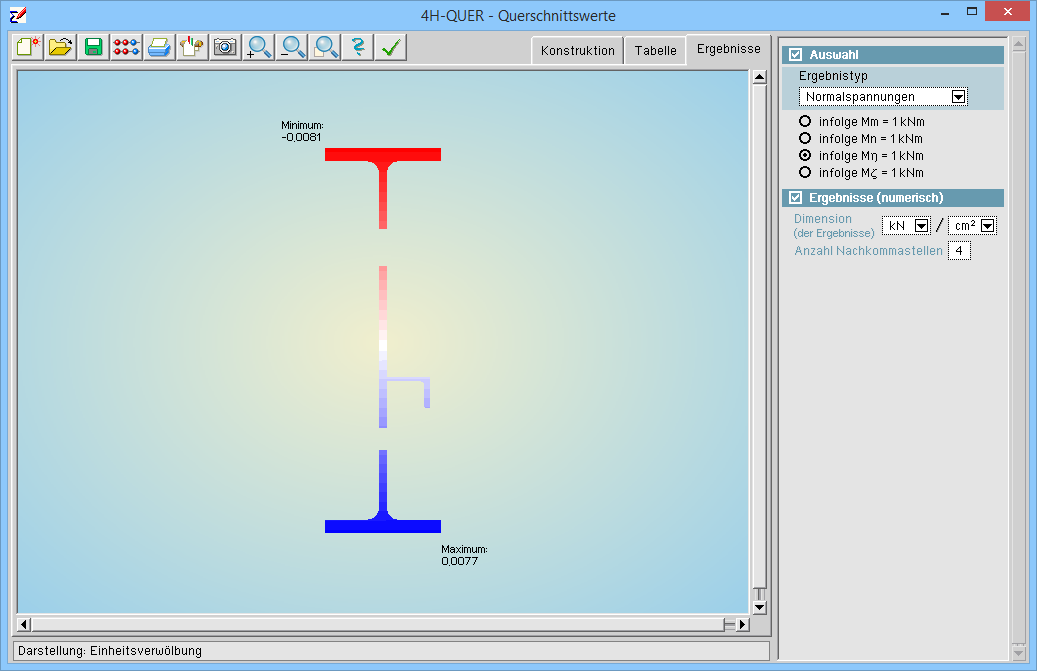Click the Anzahl Nachkommastellen input field
This screenshot has width=1037, height=671.
959,251
